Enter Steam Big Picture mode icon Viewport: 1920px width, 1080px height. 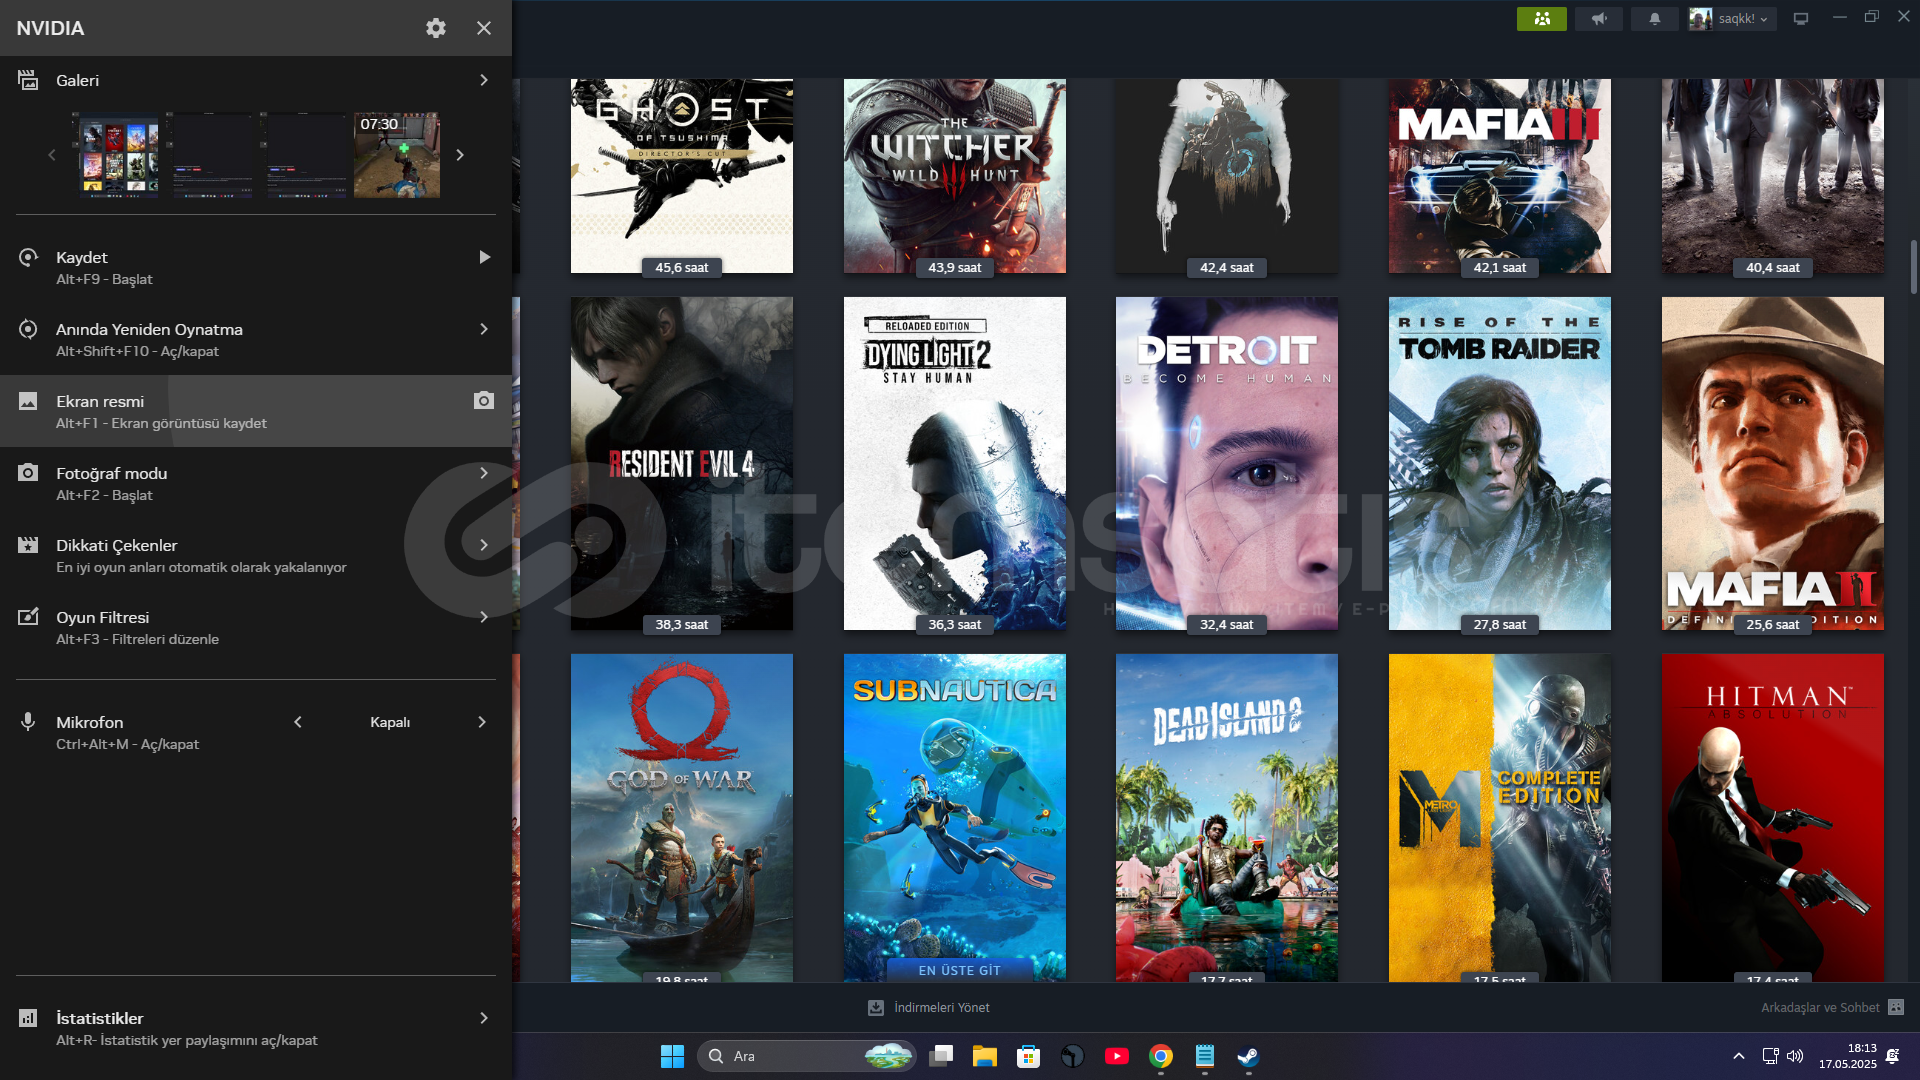(1801, 19)
